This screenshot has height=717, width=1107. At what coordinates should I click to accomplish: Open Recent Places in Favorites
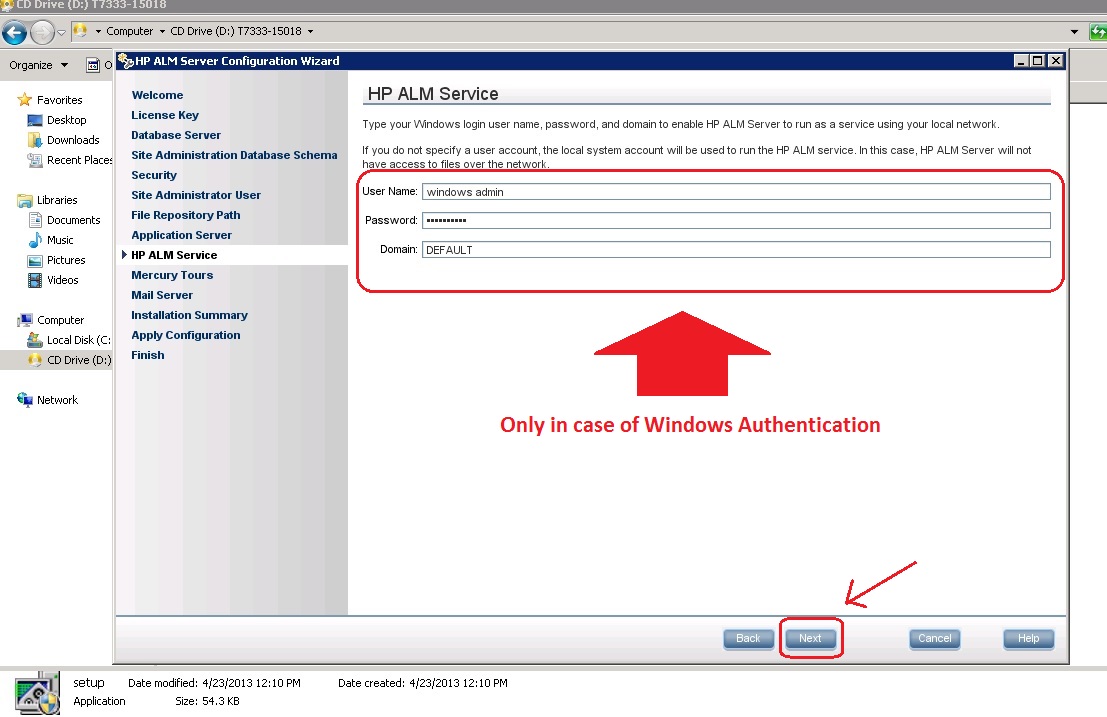(x=79, y=160)
